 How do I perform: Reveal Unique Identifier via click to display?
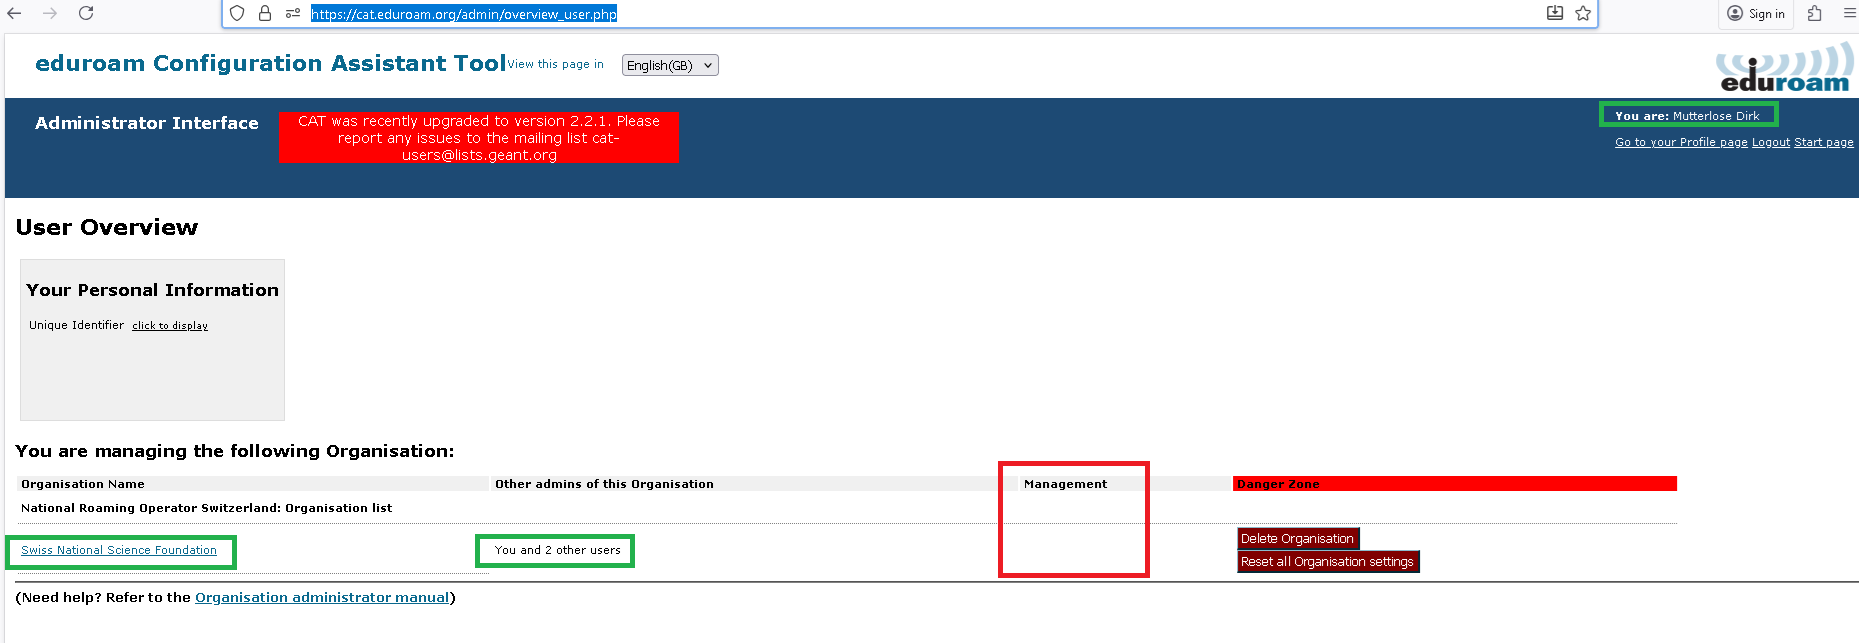170,326
